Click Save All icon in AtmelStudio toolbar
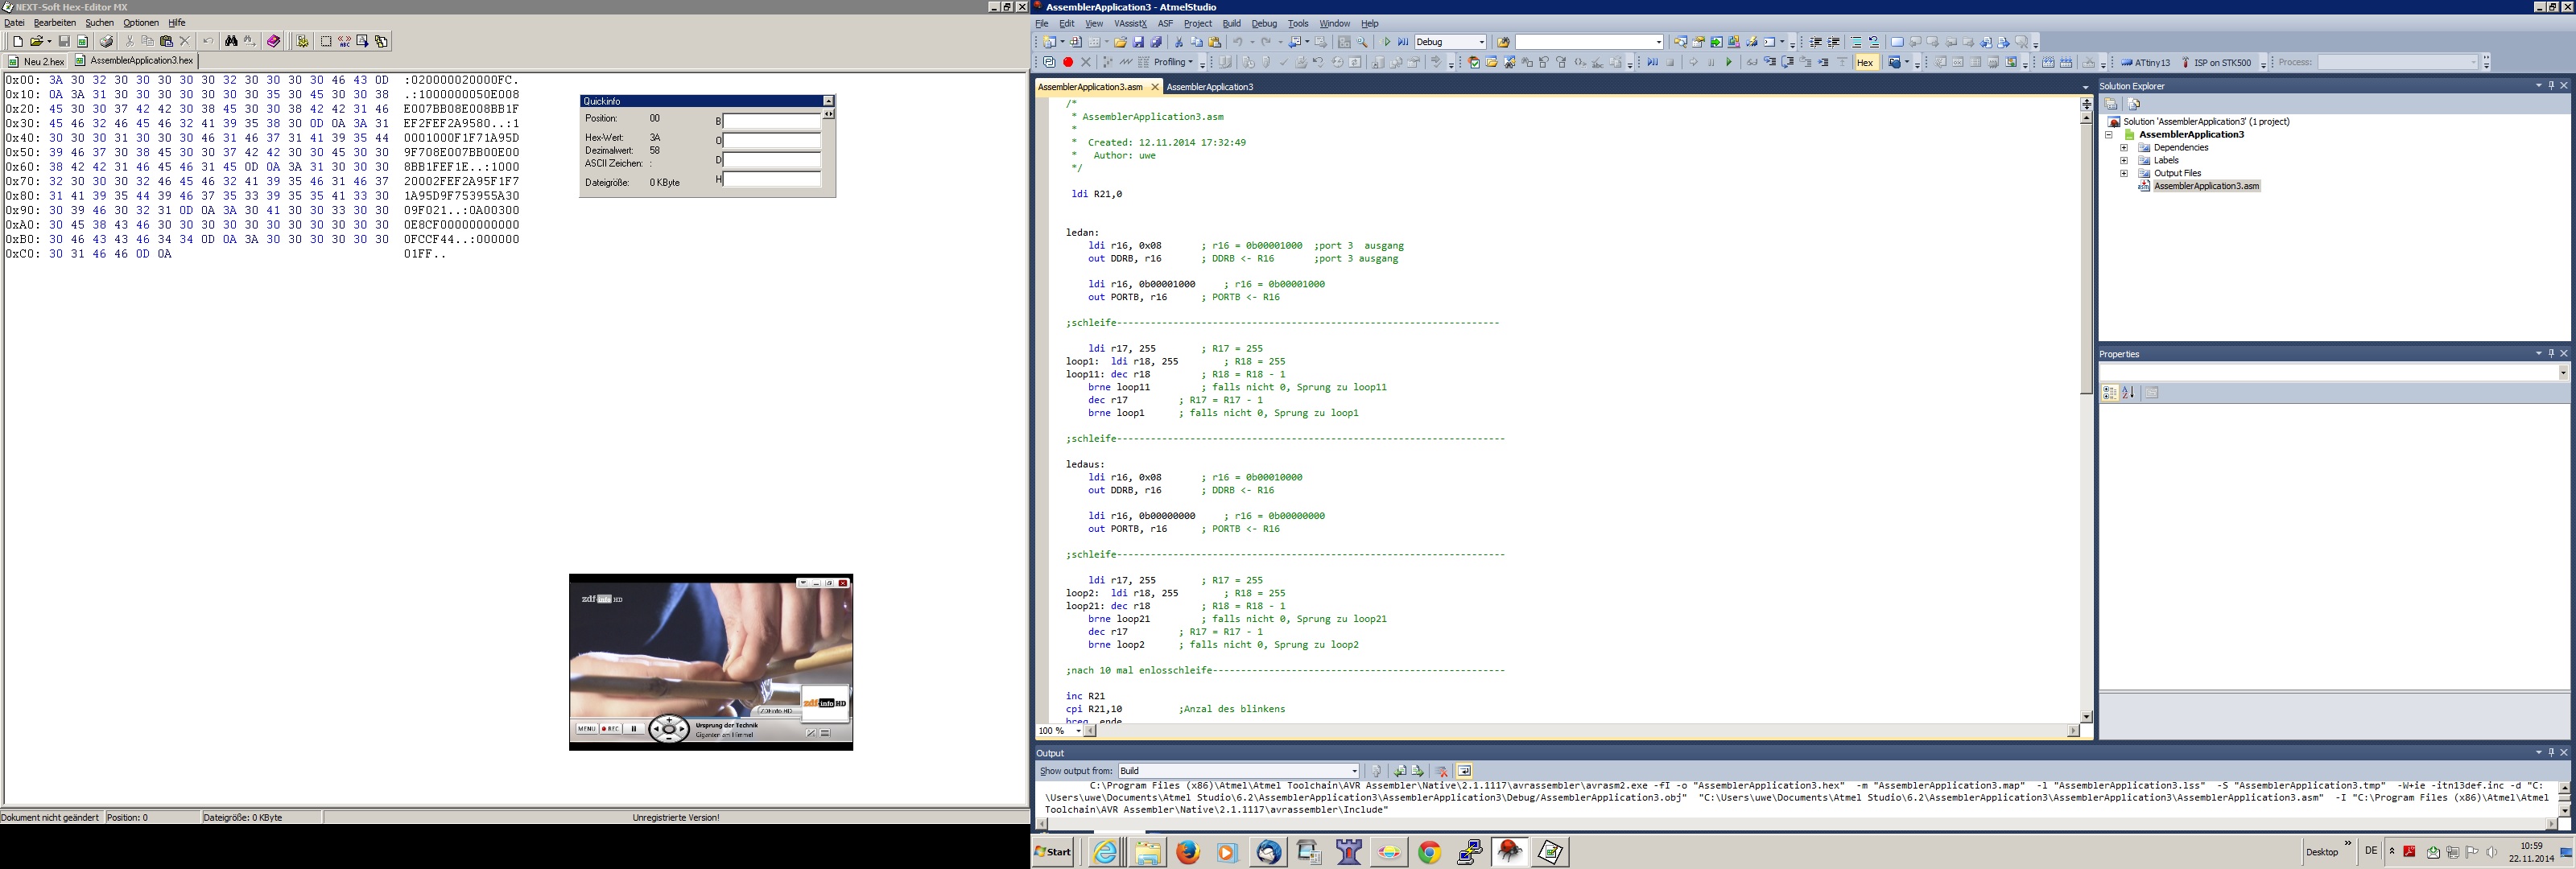This screenshot has width=2576, height=869. tap(1156, 42)
